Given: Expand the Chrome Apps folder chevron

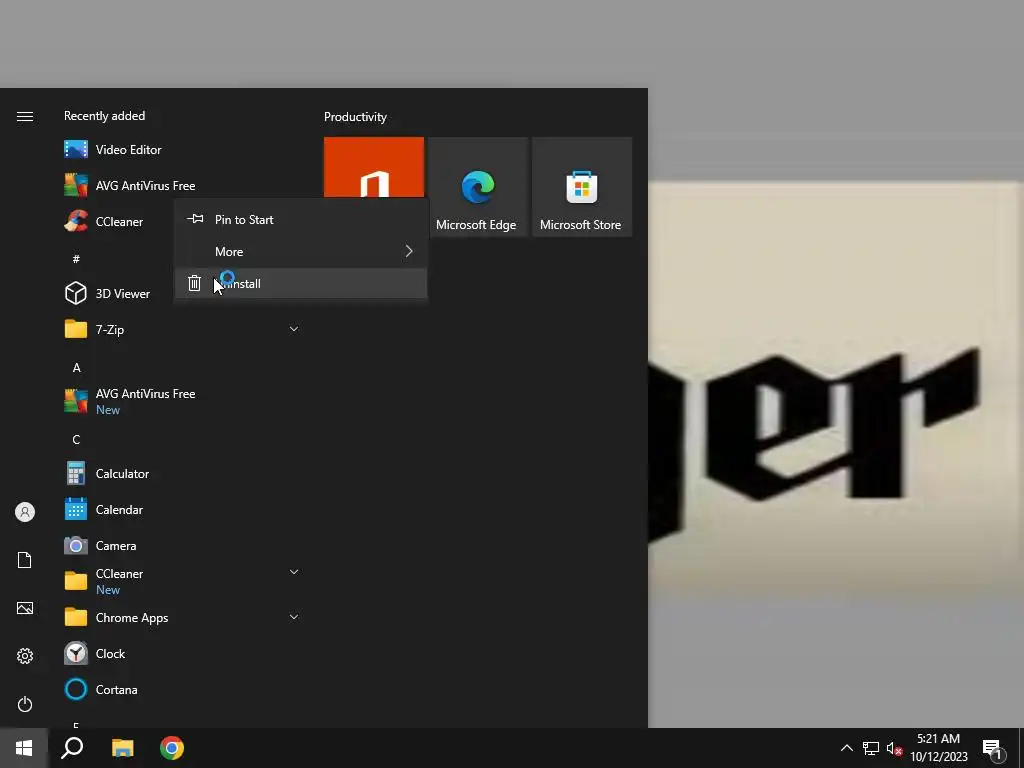Looking at the screenshot, I should click(294, 616).
